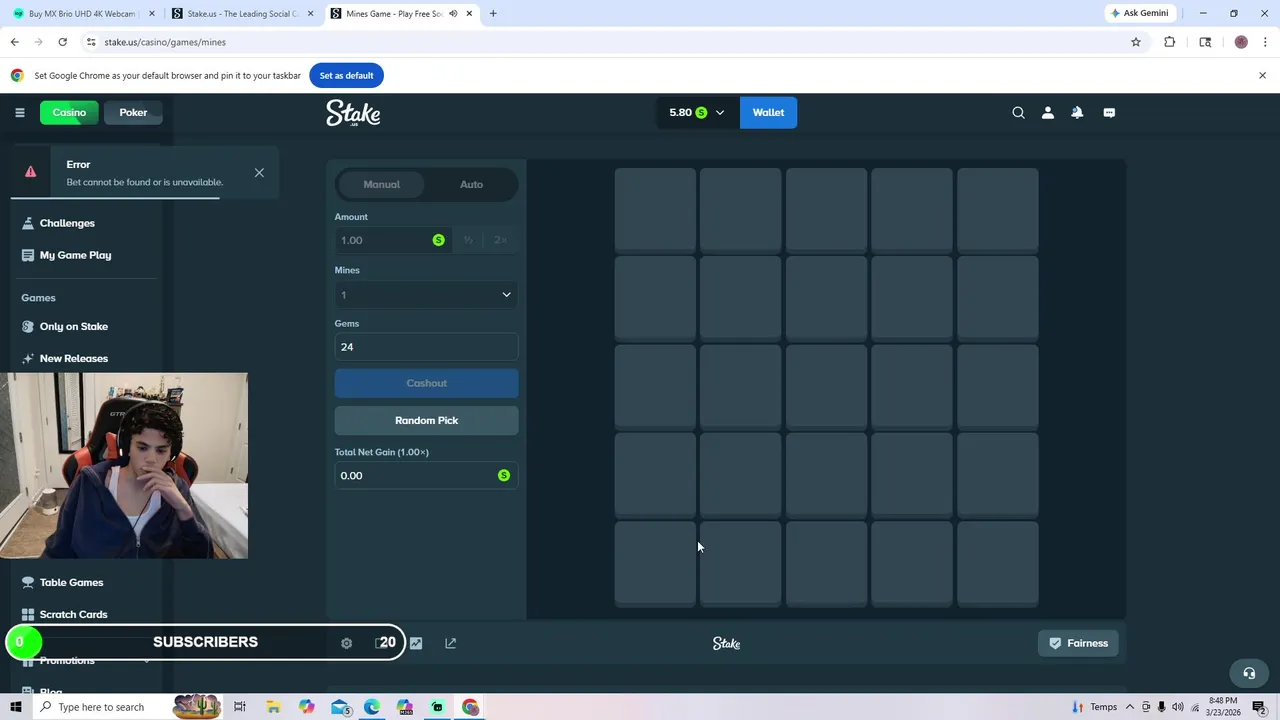Click the bet Amount input field
This screenshot has width=1280, height=720.
391,240
